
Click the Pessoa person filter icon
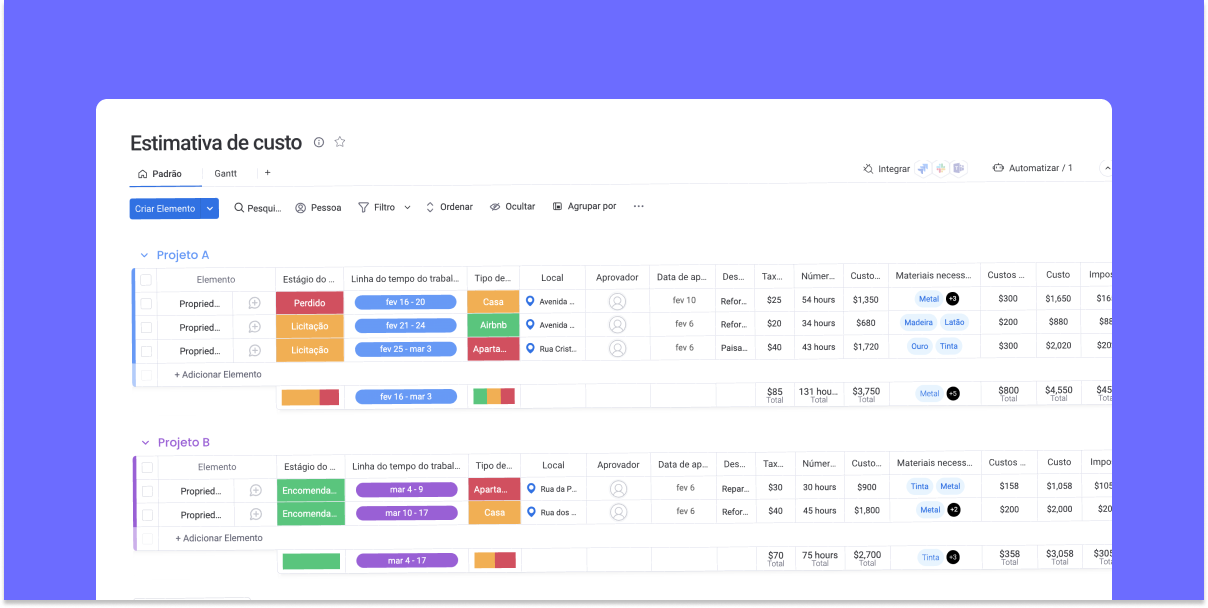(300, 208)
